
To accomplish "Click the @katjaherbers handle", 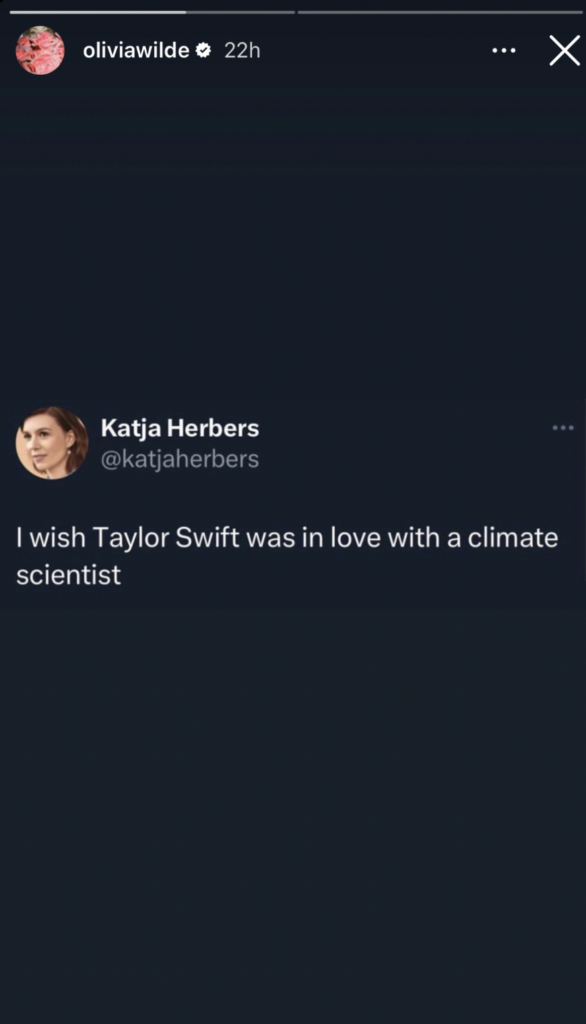I will coord(180,459).
